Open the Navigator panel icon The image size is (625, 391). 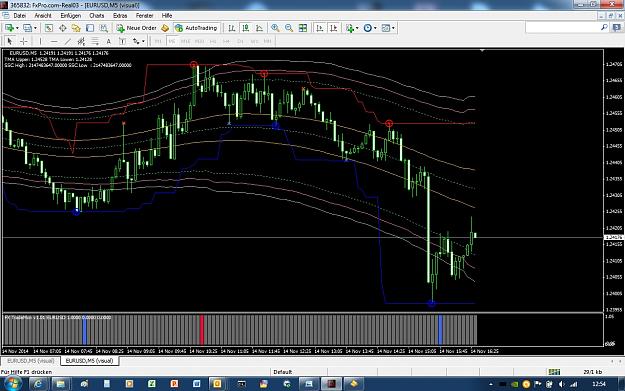pos(76,28)
